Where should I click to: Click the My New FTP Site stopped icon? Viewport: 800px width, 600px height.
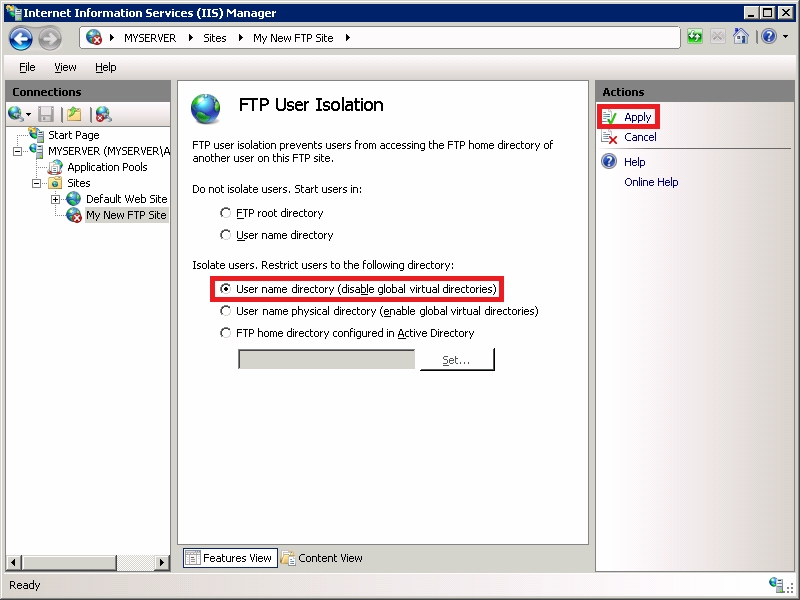[x=74, y=215]
